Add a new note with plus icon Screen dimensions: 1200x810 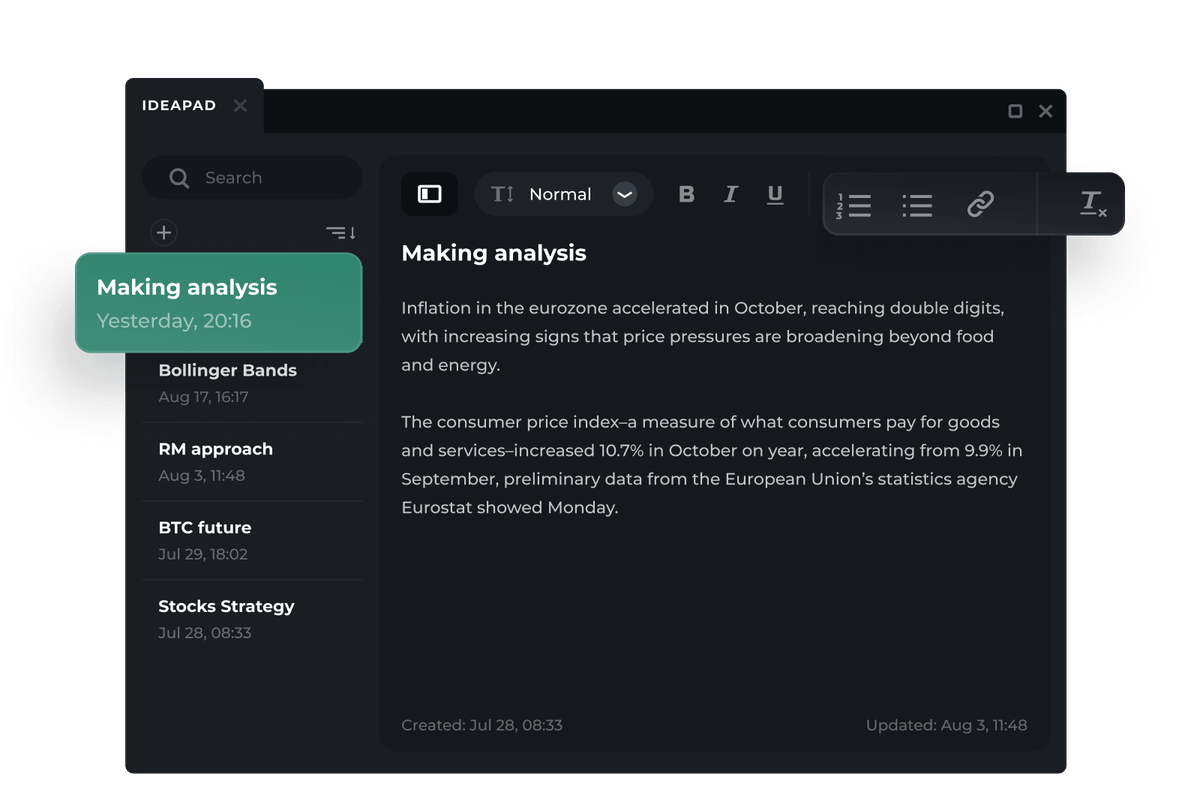tap(164, 233)
